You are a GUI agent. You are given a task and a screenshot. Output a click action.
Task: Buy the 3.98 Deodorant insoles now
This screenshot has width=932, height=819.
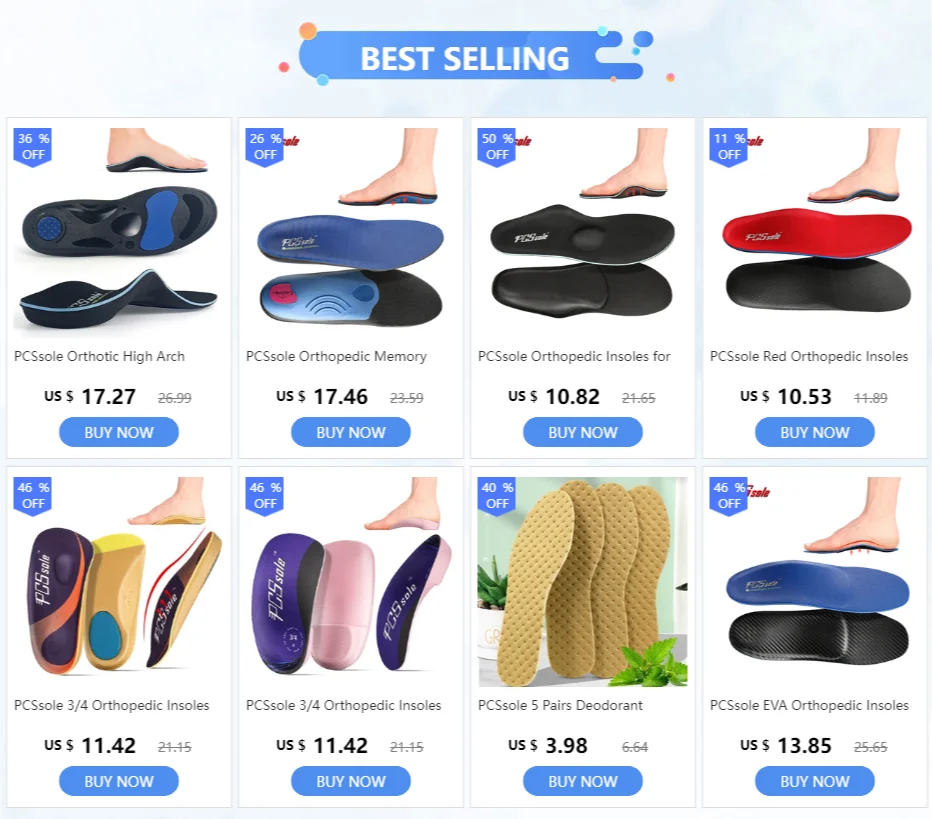pos(582,781)
